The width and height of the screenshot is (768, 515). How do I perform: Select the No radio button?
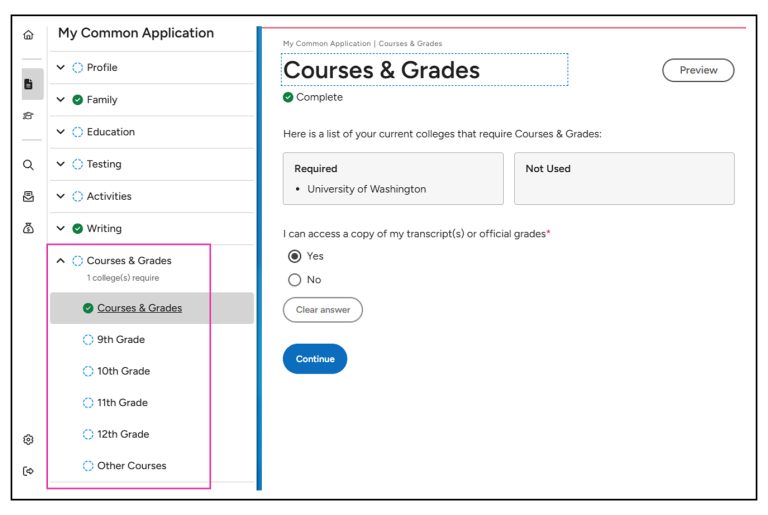point(294,280)
